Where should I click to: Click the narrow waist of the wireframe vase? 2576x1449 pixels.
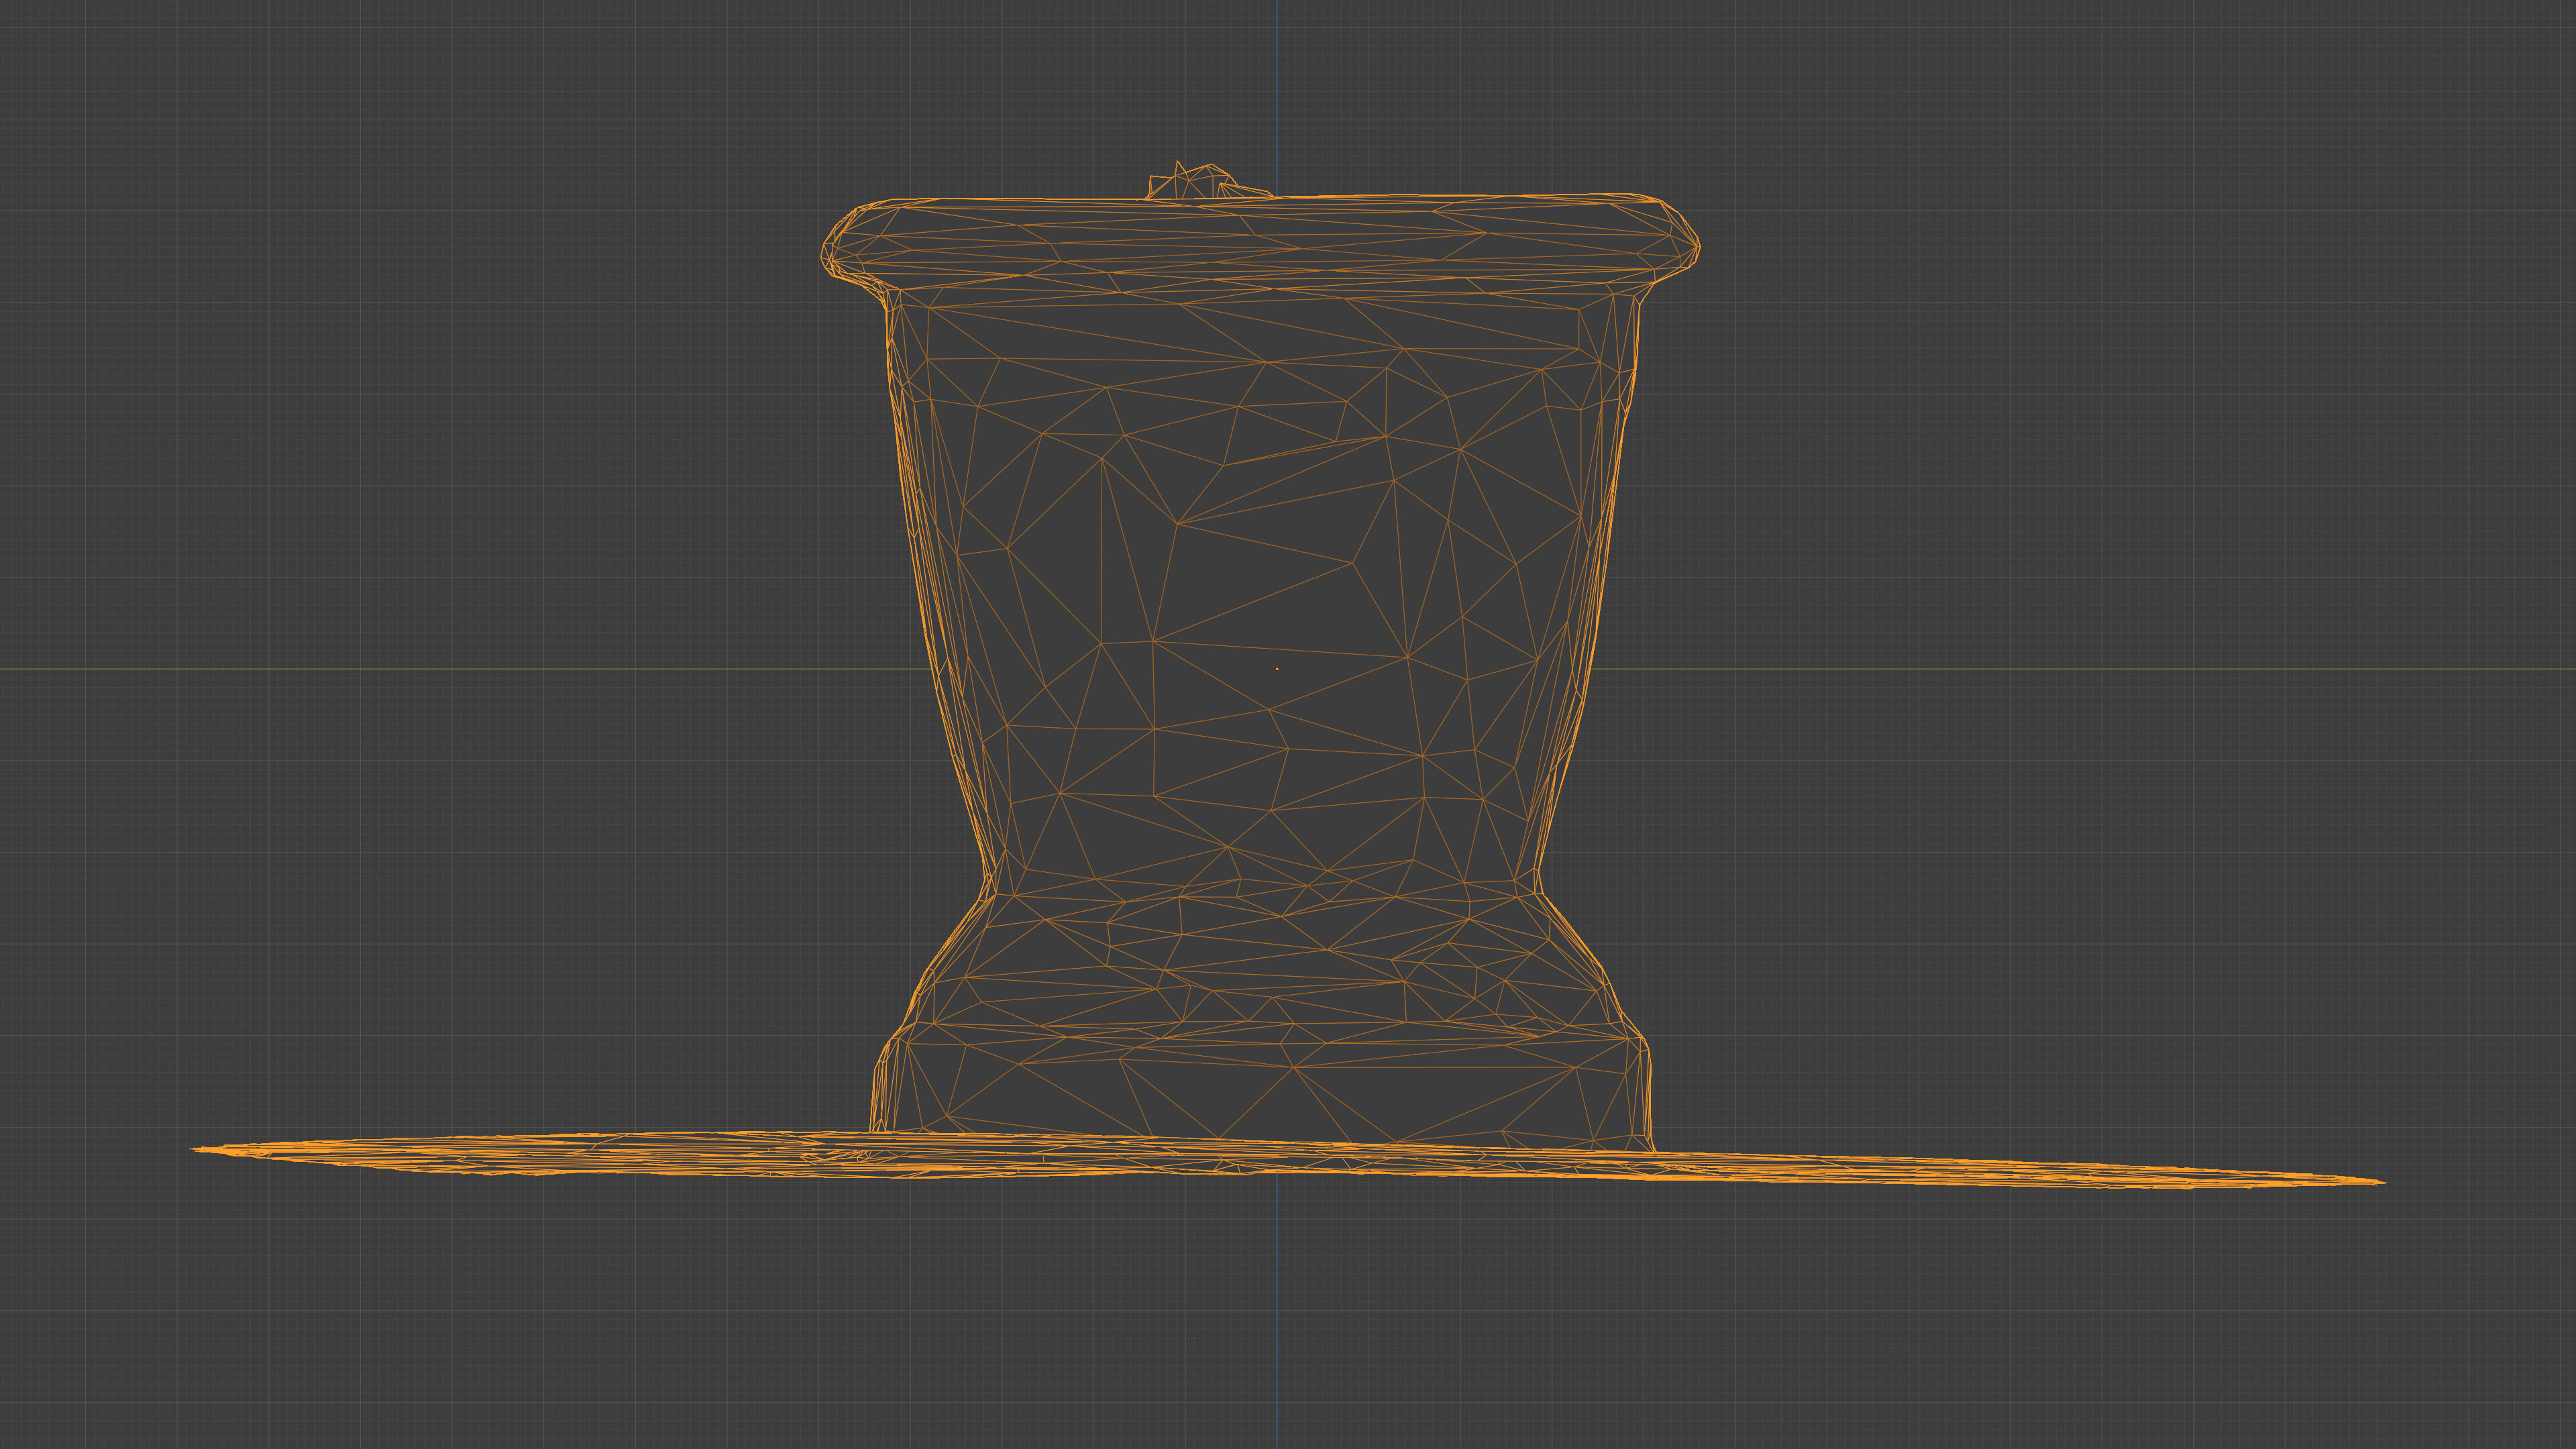1262,885
